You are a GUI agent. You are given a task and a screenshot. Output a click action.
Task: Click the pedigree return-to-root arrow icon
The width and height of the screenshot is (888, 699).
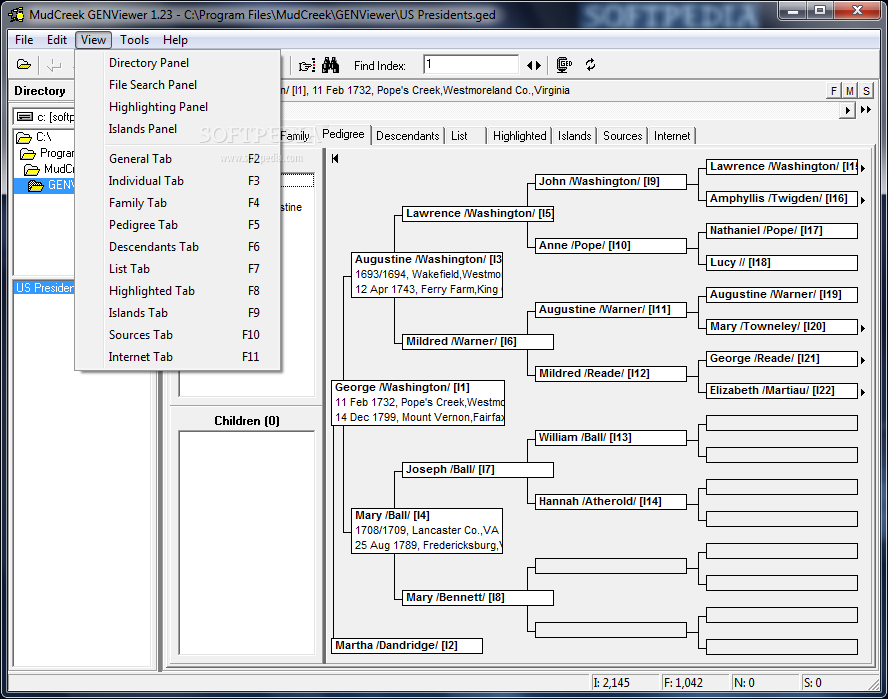[335, 159]
